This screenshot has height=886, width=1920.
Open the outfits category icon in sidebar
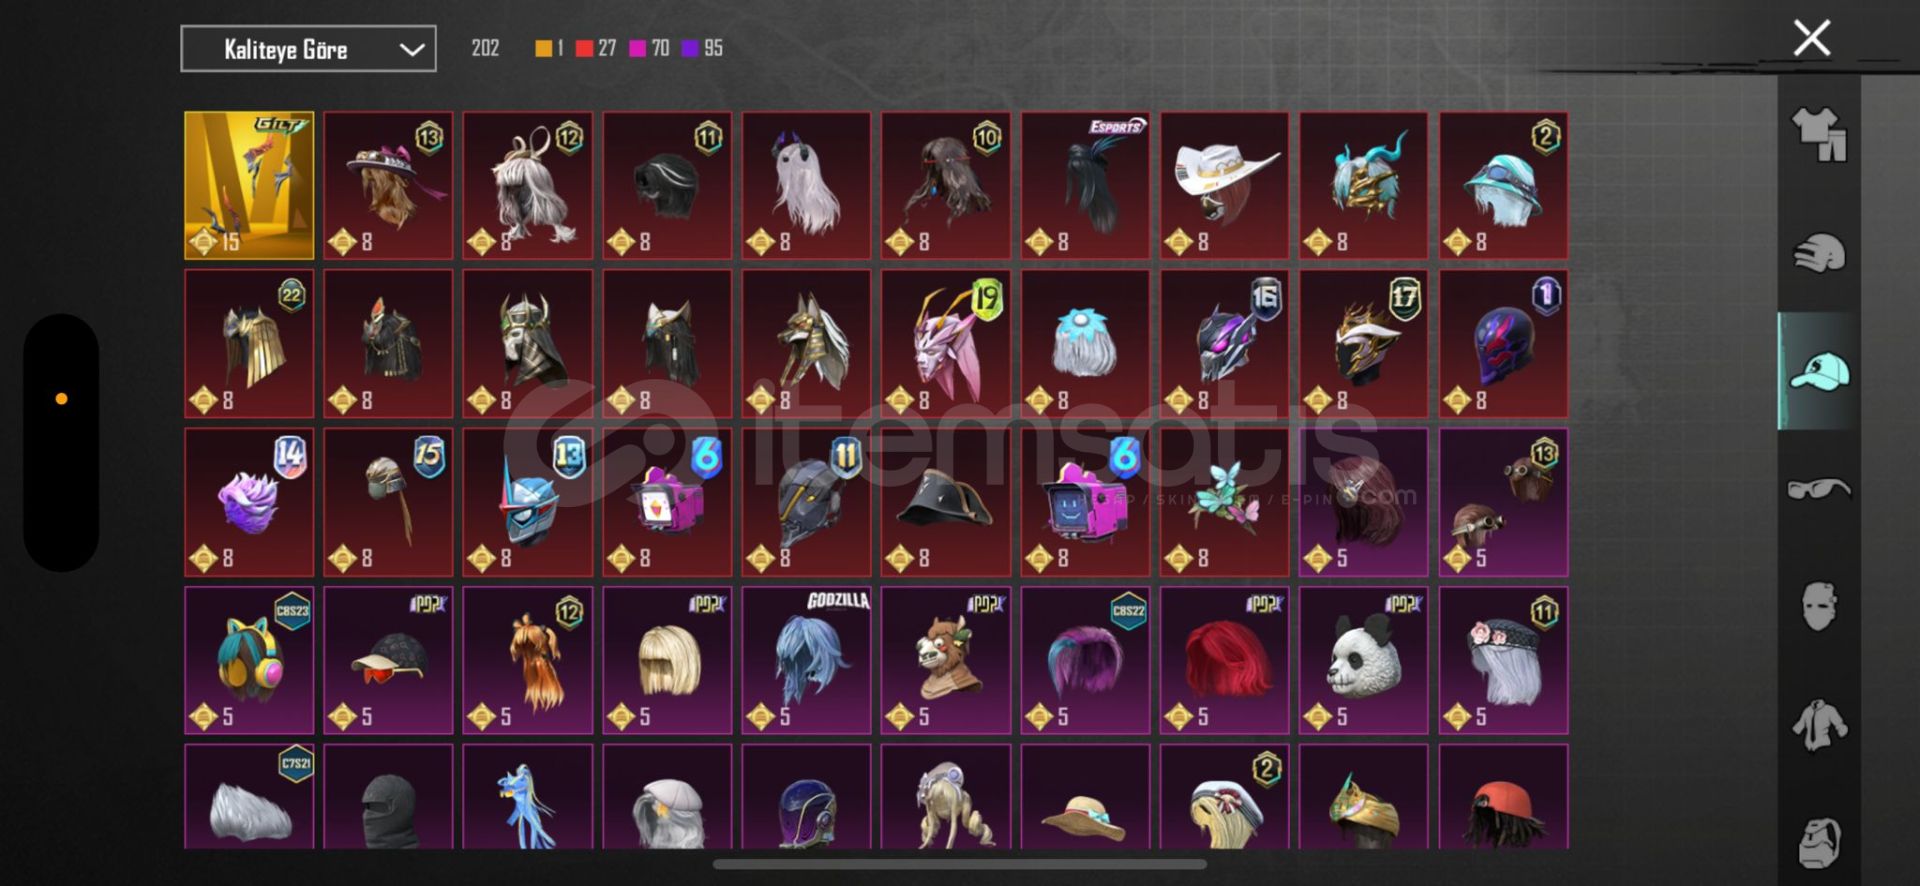(1819, 135)
